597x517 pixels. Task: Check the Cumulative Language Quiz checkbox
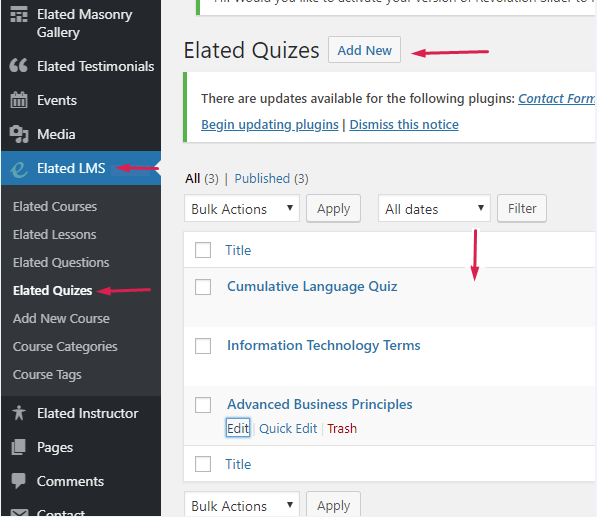[203, 287]
